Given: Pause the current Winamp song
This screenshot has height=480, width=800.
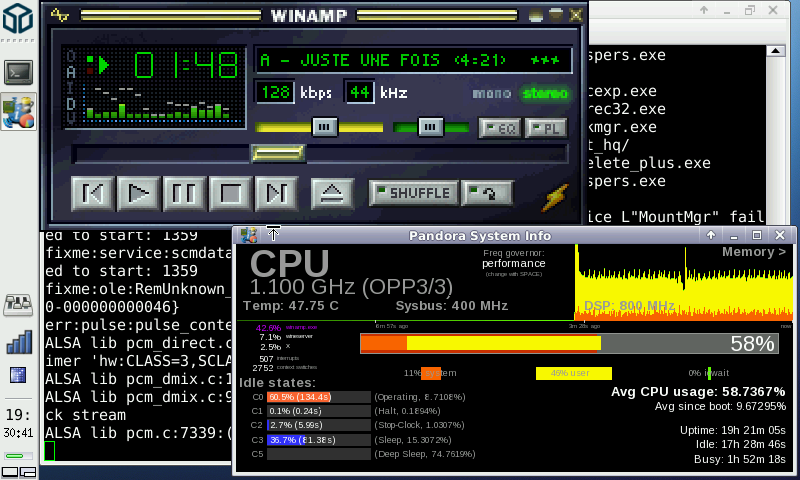Looking at the screenshot, I should coord(185,193).
